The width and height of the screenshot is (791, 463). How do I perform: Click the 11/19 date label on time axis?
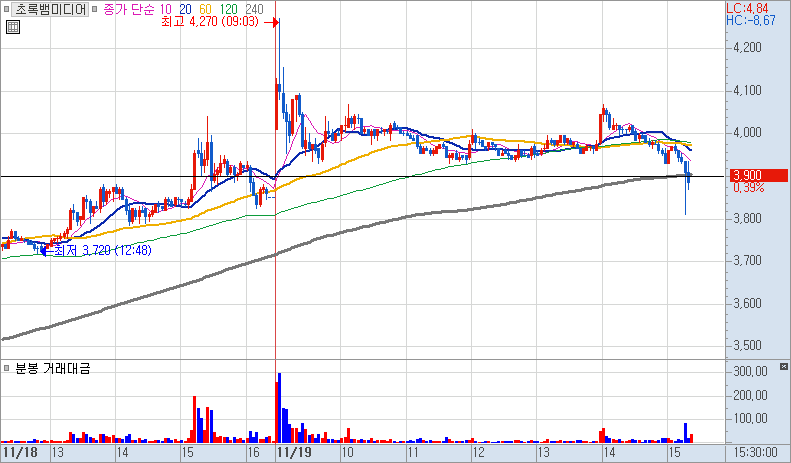pos(295,452)
